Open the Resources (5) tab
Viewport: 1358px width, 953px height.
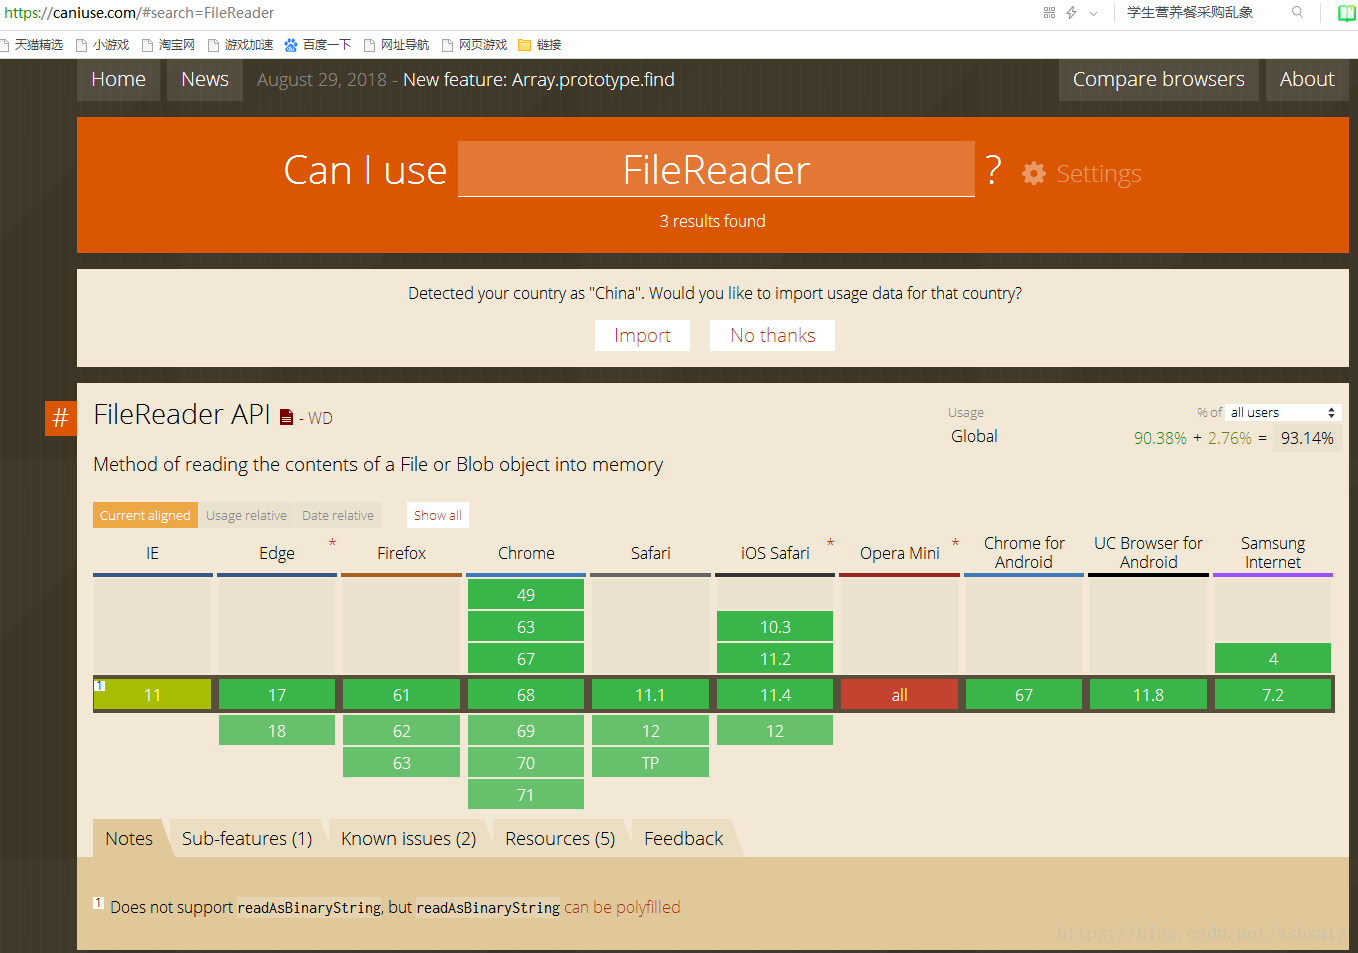[560, 838]
